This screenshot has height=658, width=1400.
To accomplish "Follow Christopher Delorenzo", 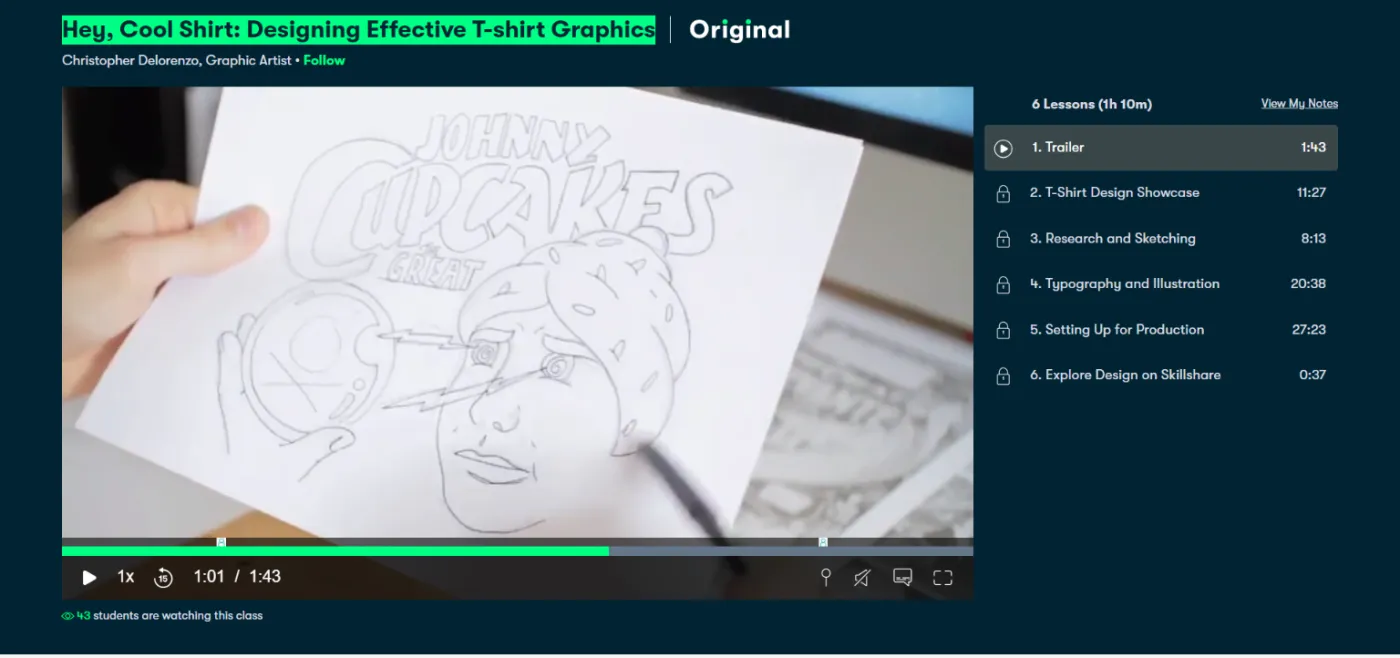I will [324, 60].
